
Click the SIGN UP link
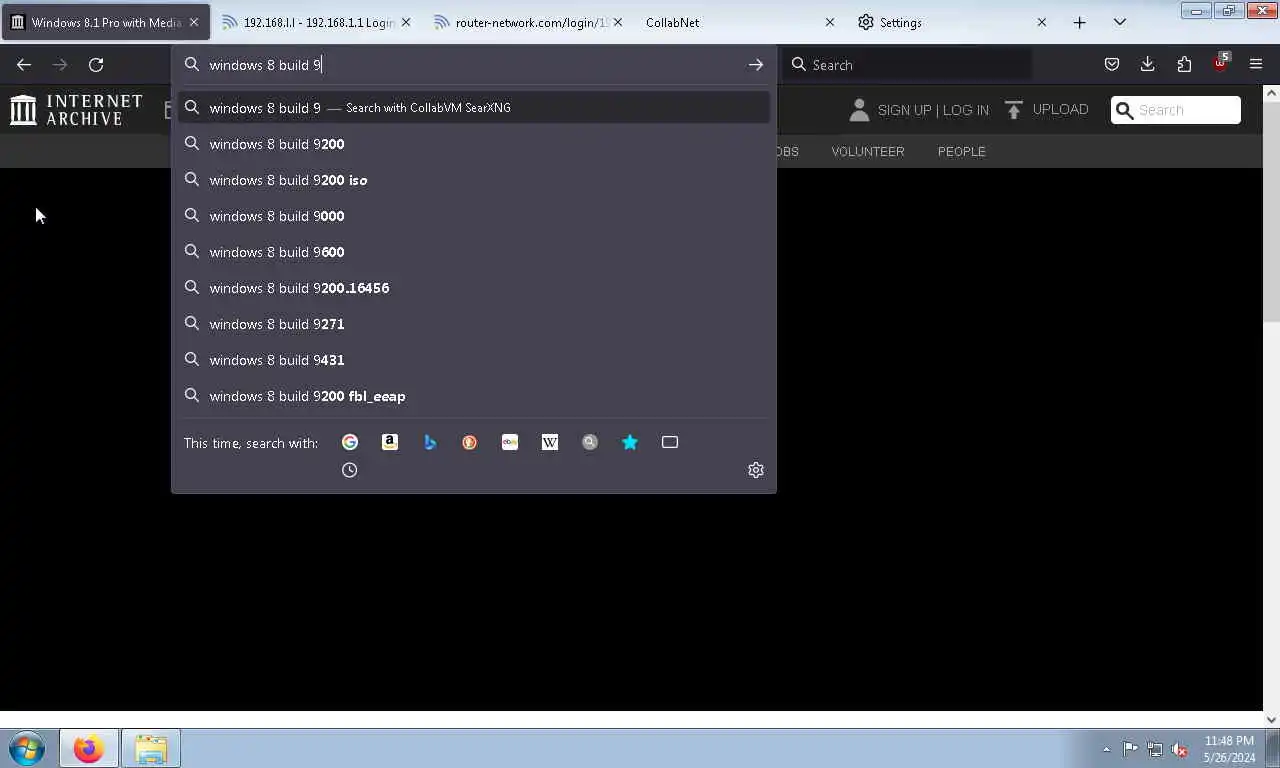click(903, 110)
